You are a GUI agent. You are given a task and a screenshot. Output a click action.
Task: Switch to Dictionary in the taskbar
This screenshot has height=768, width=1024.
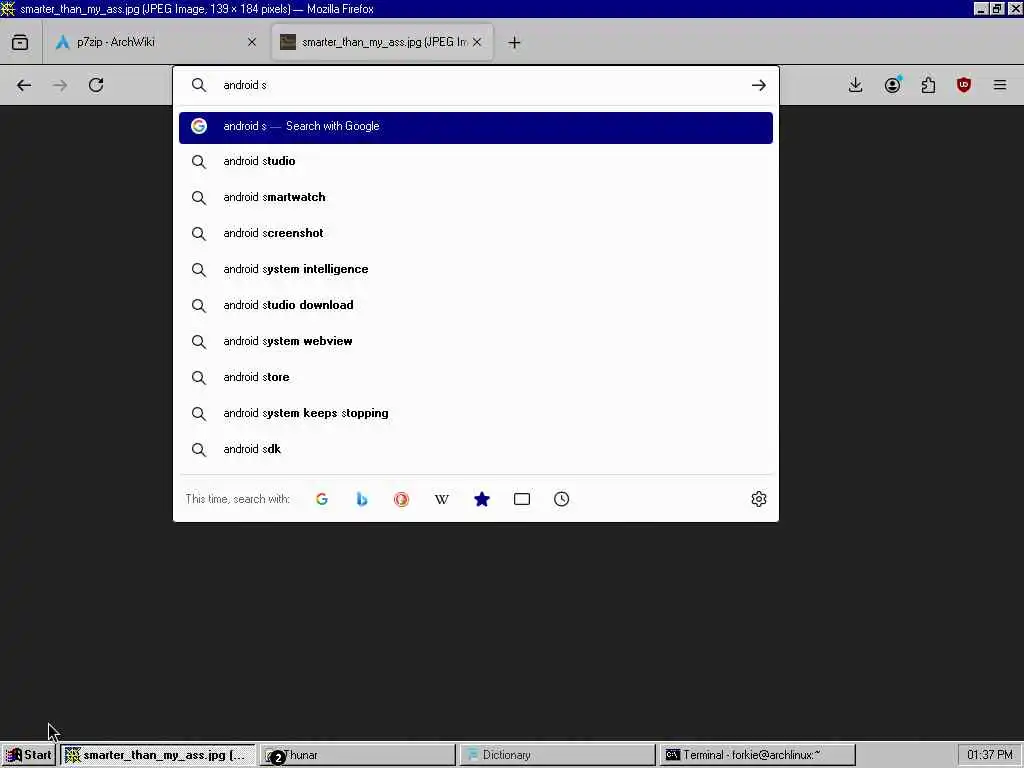pyautogui.click(x=557, y=755)
